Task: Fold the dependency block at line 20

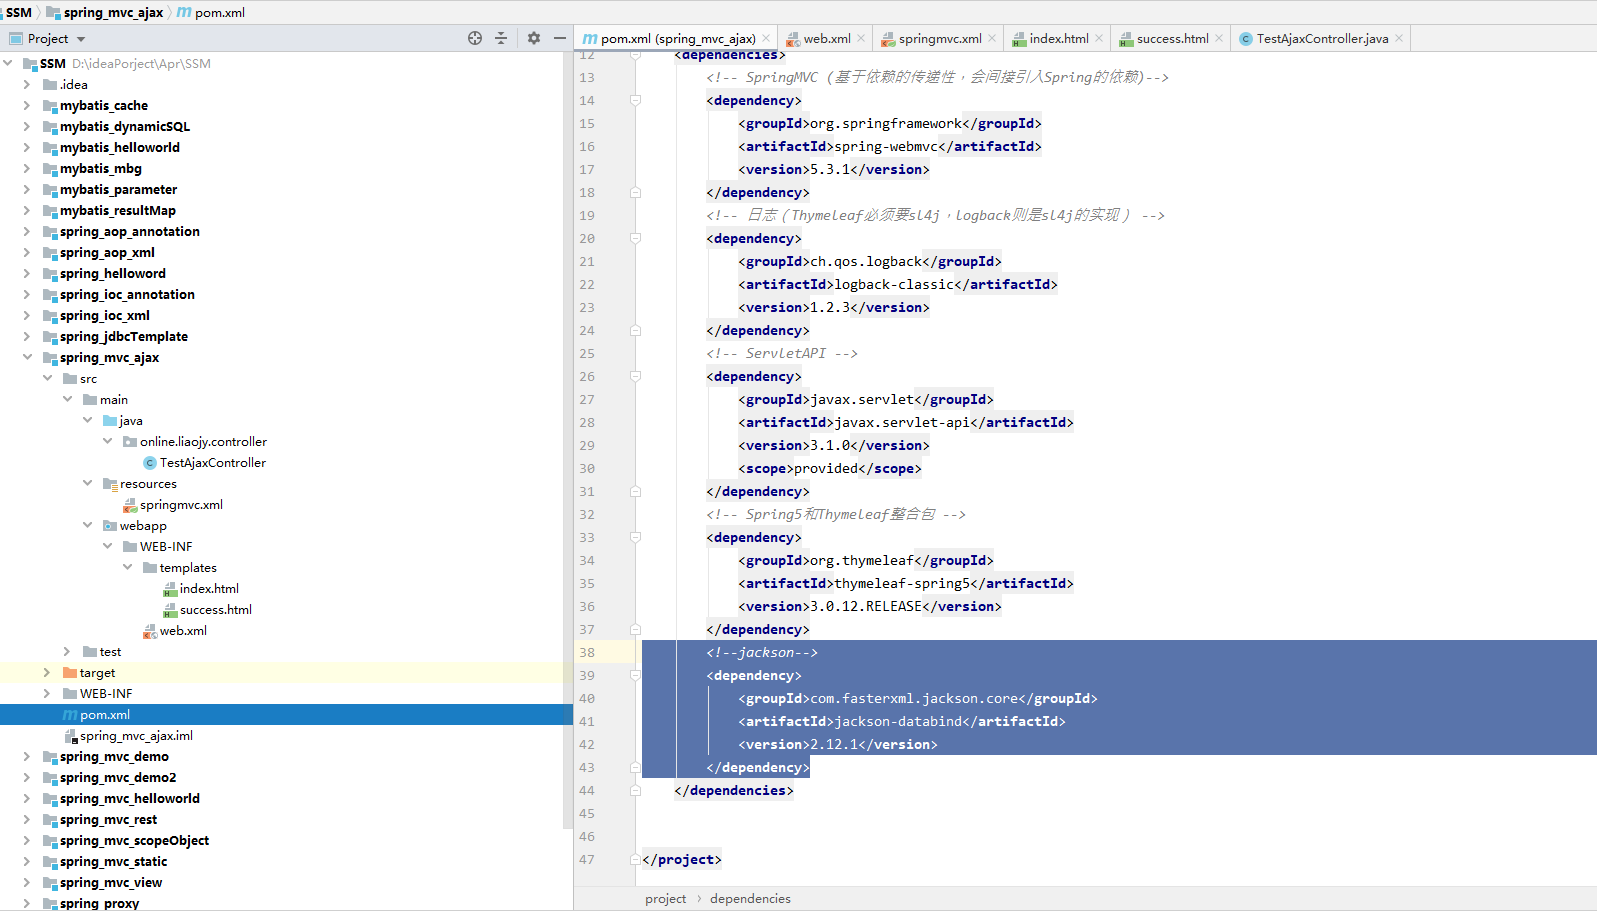Action: pos(635,238)
